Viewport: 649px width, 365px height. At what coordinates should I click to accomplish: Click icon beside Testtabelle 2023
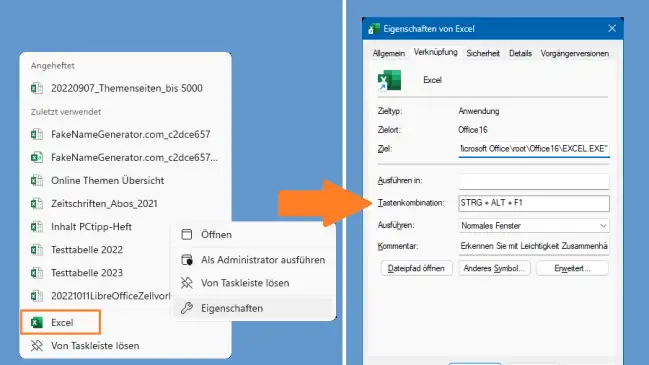coord(36,273)
